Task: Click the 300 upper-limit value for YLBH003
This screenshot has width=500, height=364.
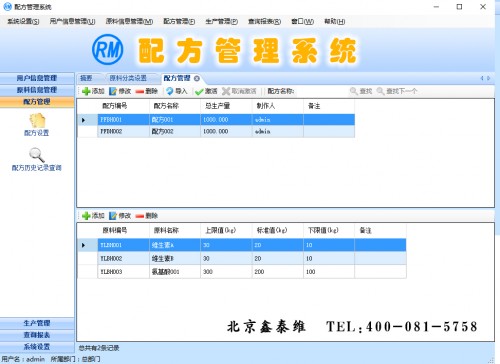Action: click(226, 272)
